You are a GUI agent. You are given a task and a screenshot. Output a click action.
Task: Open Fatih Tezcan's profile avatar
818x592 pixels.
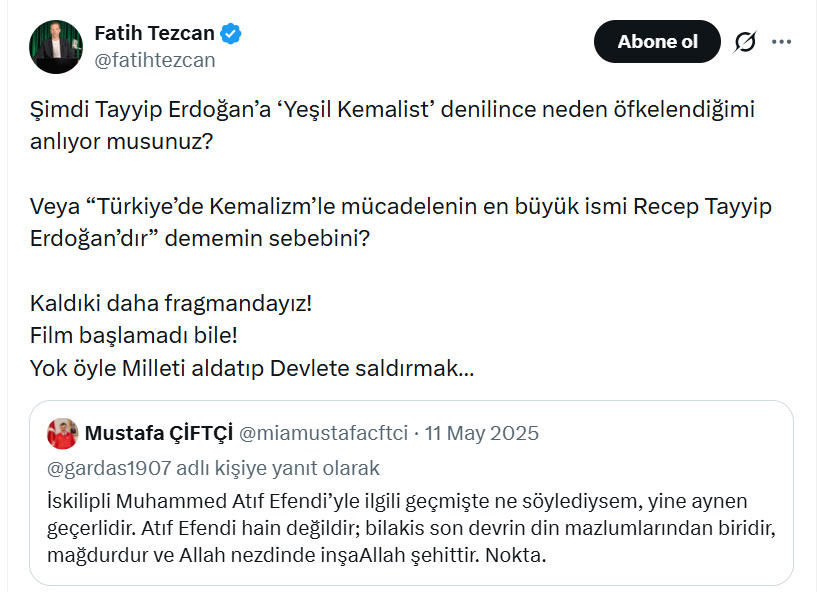55,47
